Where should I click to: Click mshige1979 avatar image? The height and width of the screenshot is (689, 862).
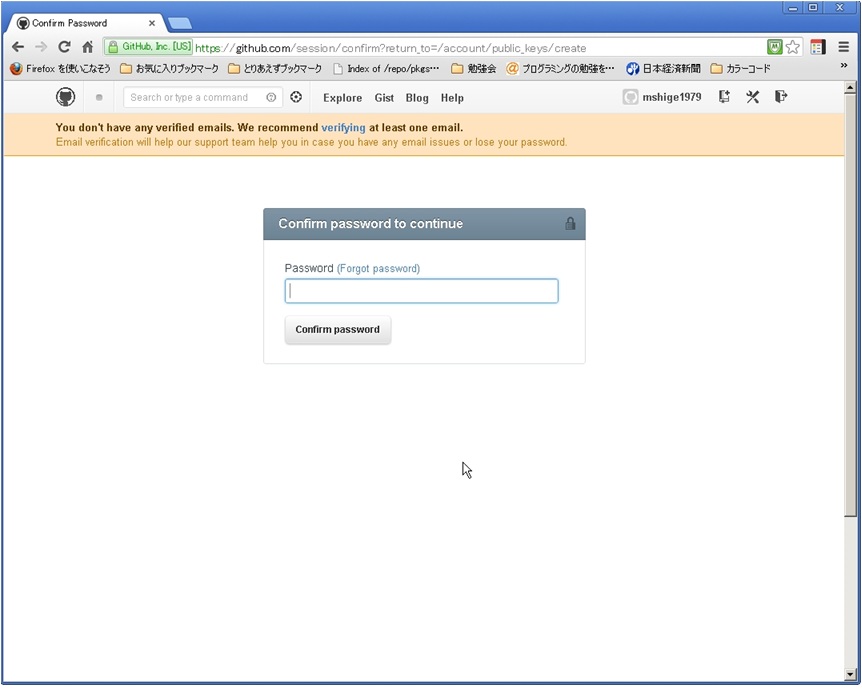tap(630, 97)
